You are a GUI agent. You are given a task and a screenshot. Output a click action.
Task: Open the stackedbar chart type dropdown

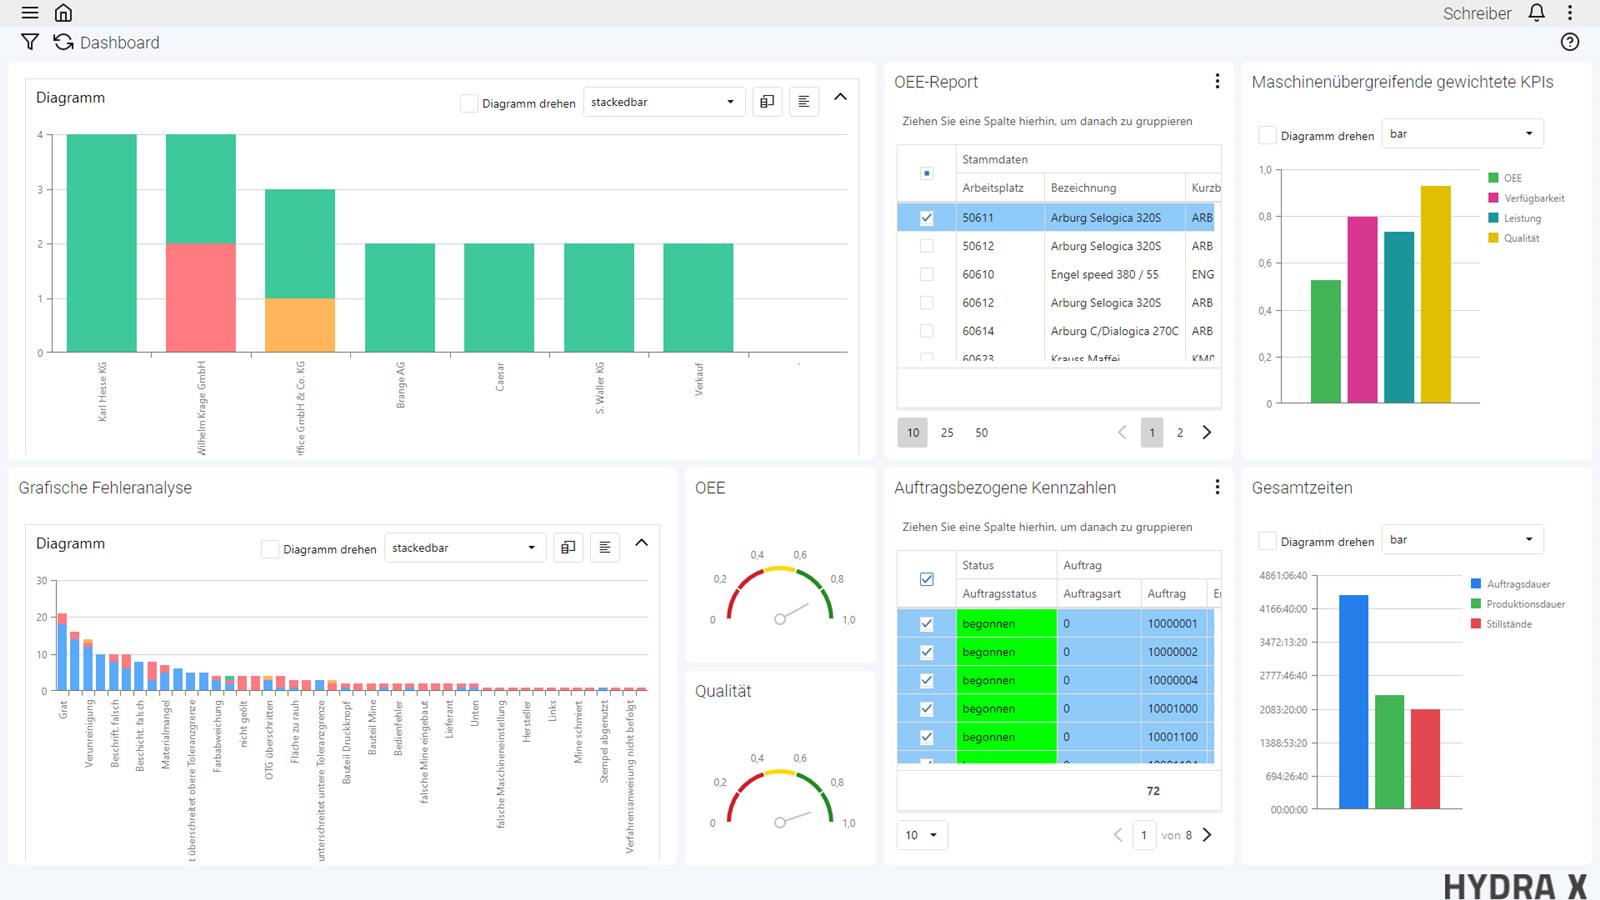[x=664, y=101]
